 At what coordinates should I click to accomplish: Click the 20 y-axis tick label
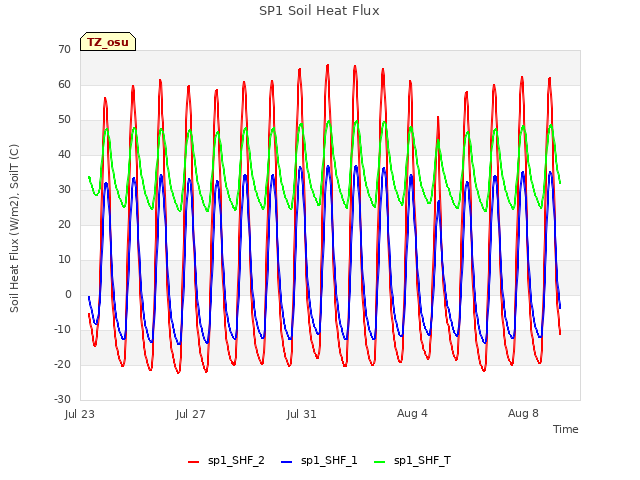click(x=64, y=224)
